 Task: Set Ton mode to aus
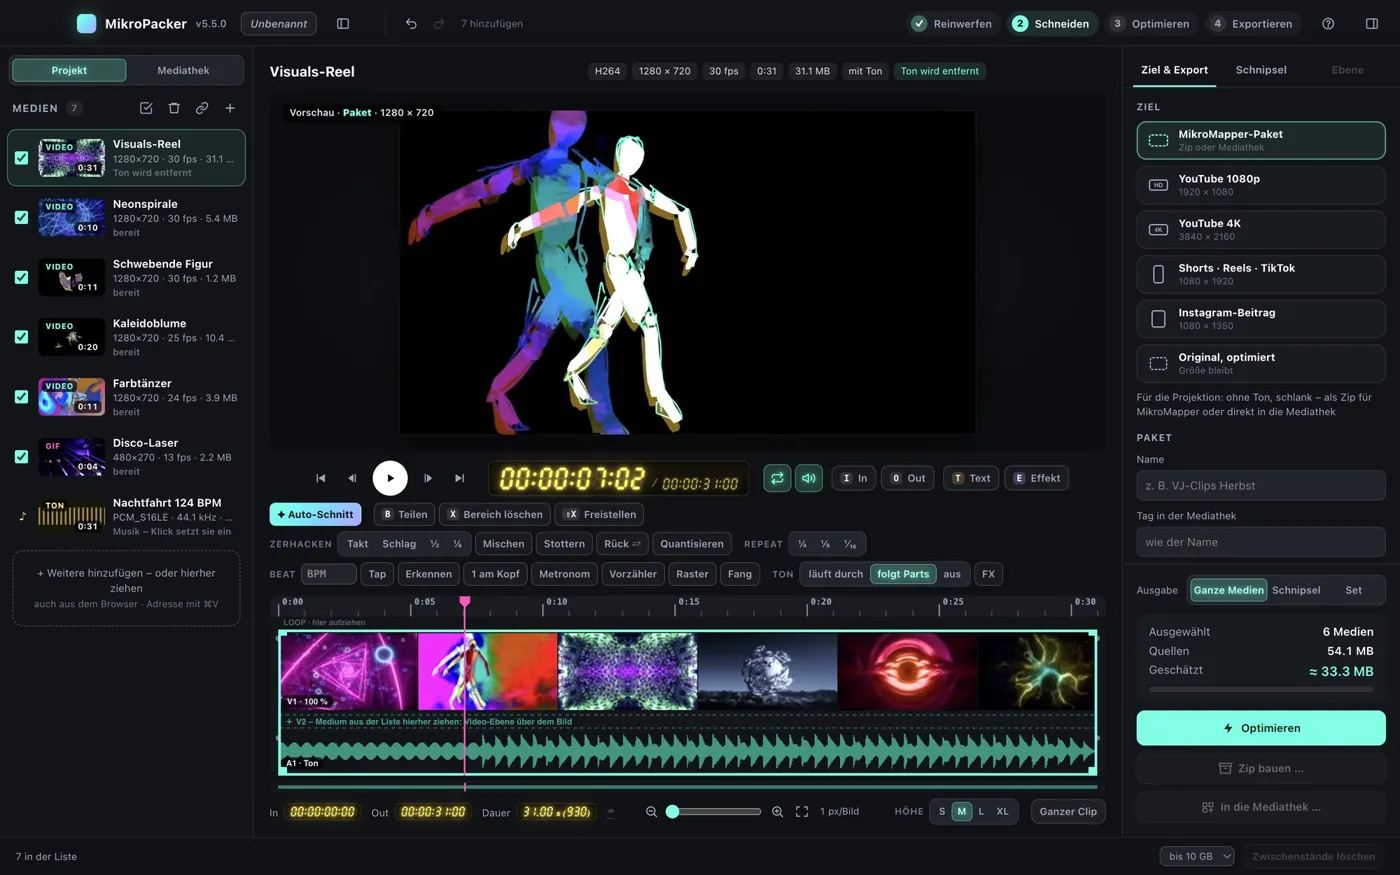(952, 574)
